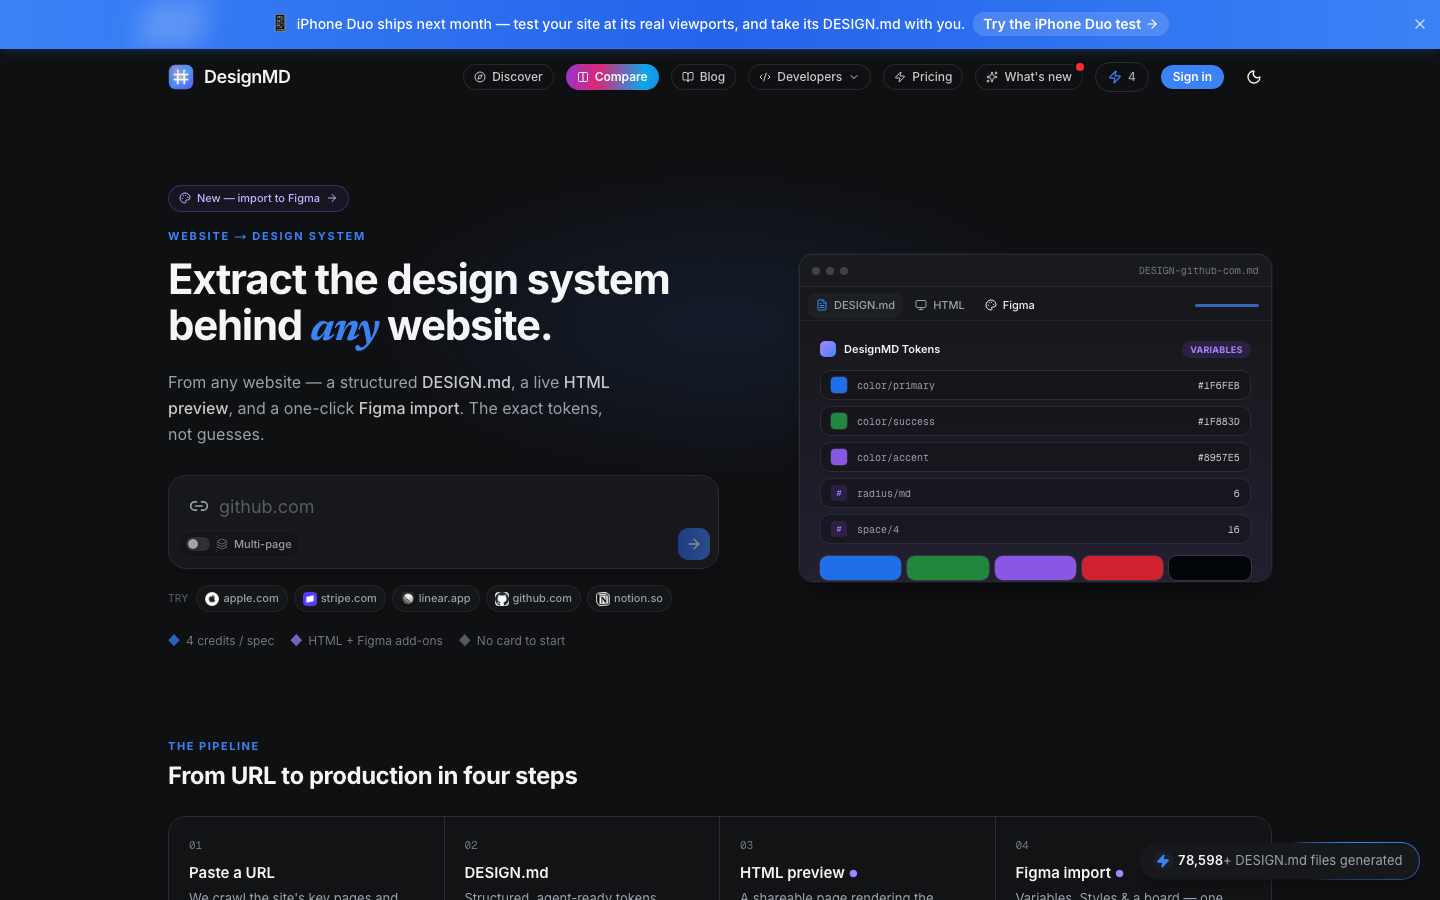Click the DesignMD hash logo icon
The height and width of the screenshot is (900, 1440).
tap(181, 77)
